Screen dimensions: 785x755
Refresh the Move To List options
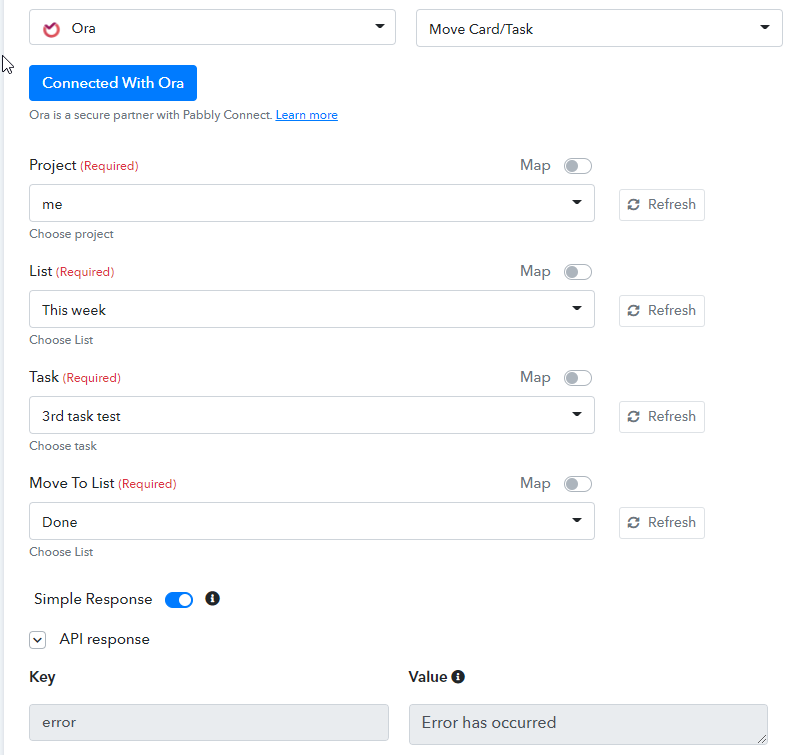click(x=662, y=523)
